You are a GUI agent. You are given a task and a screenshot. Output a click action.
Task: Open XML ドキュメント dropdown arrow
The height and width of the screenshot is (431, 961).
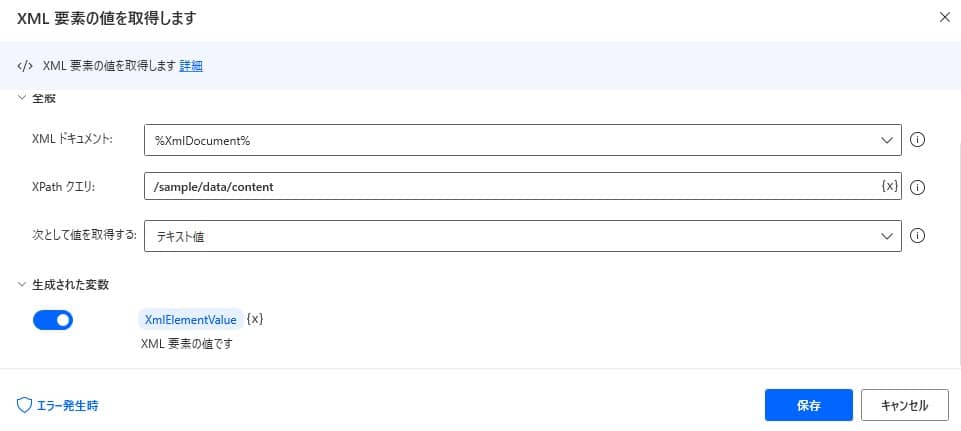pos(886,140)
